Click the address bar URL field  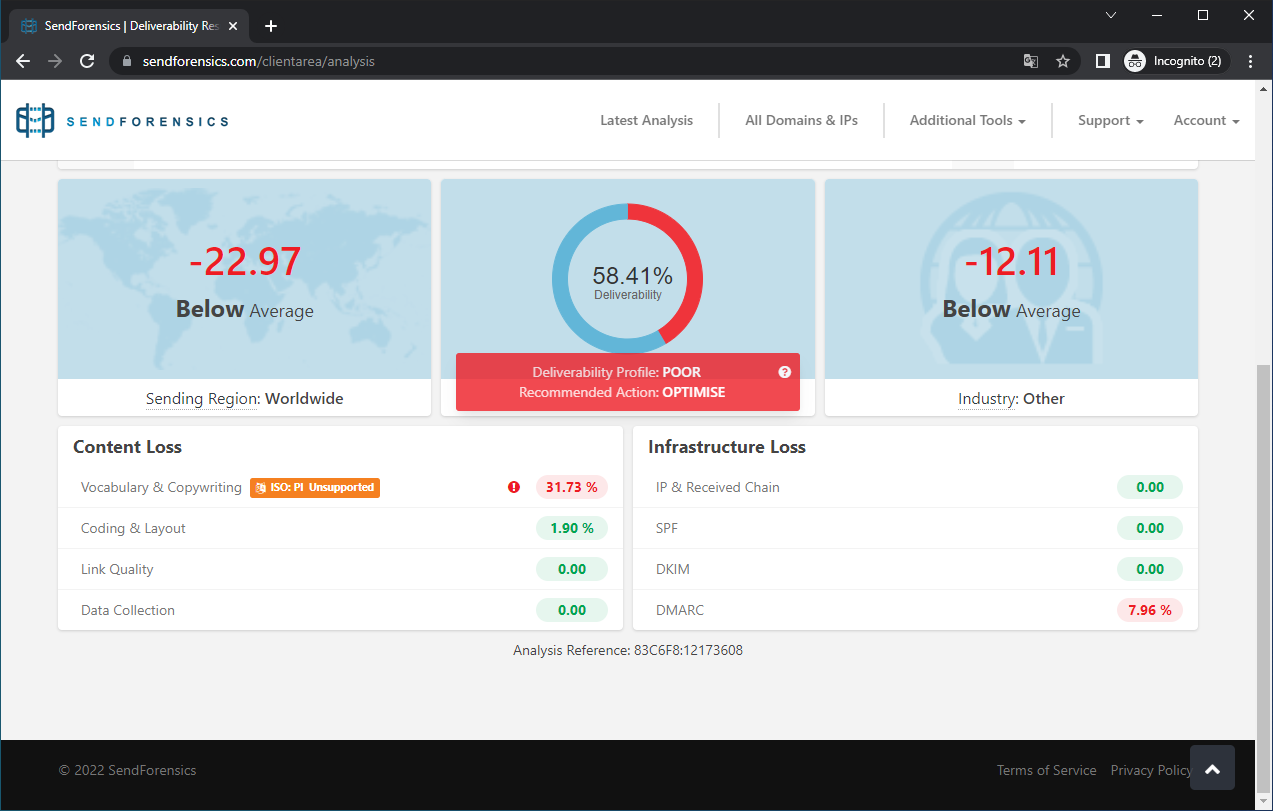(x=560, y=61)
